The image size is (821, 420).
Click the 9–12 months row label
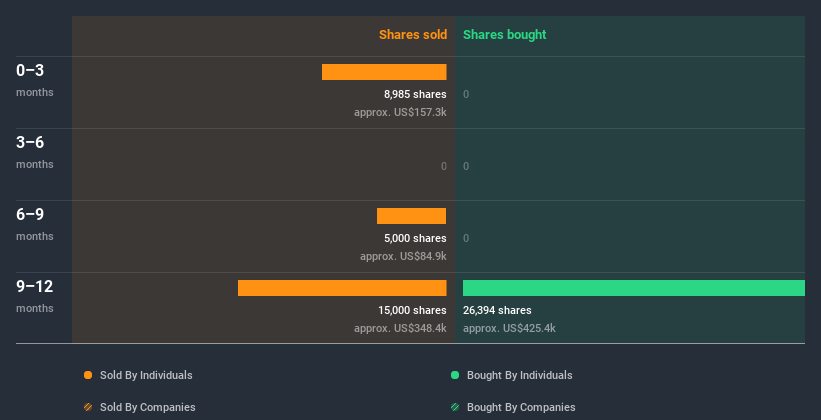35,296
